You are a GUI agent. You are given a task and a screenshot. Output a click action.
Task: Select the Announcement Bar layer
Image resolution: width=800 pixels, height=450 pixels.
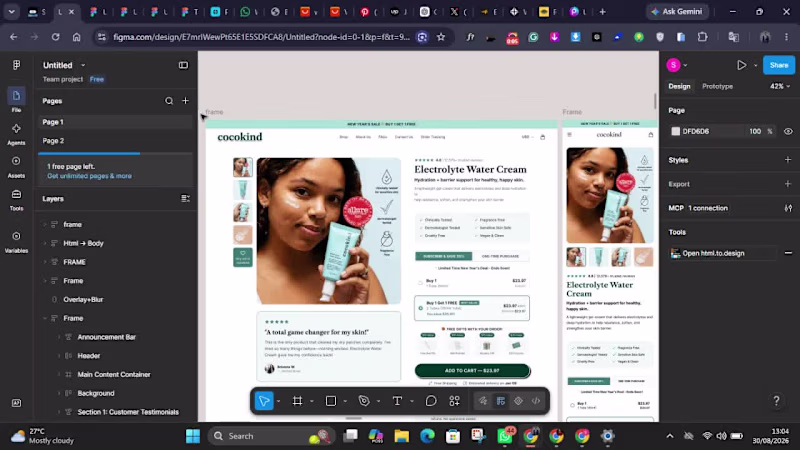(x=107, y=337)
